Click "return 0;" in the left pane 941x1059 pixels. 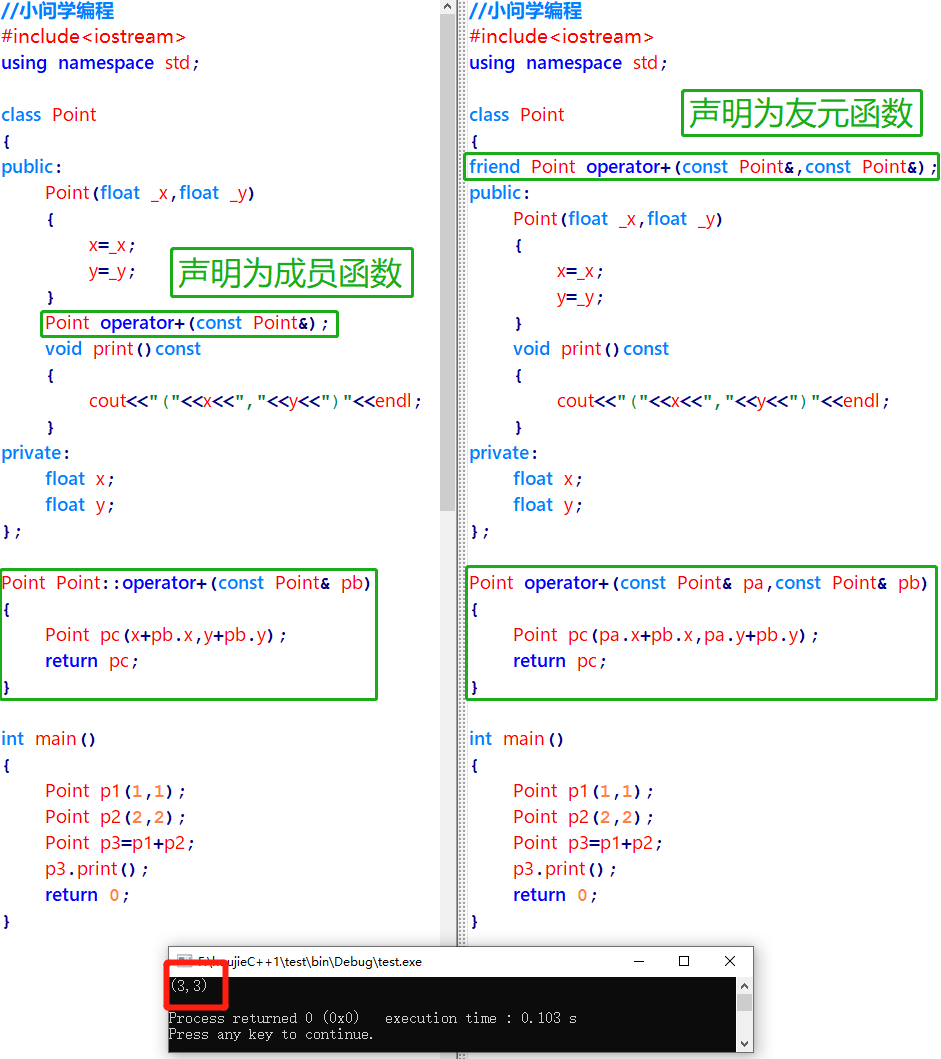[86, 895]
